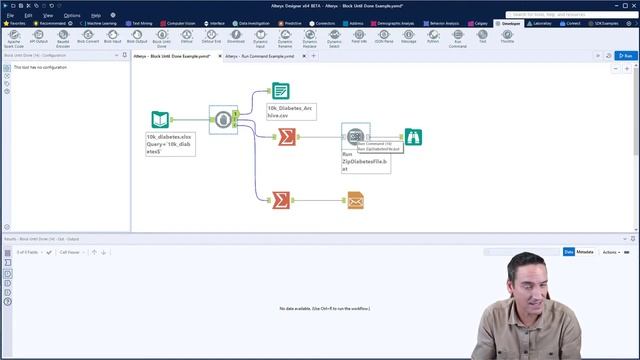
Task: Click the search for tools field
Action: pos(571,14)
